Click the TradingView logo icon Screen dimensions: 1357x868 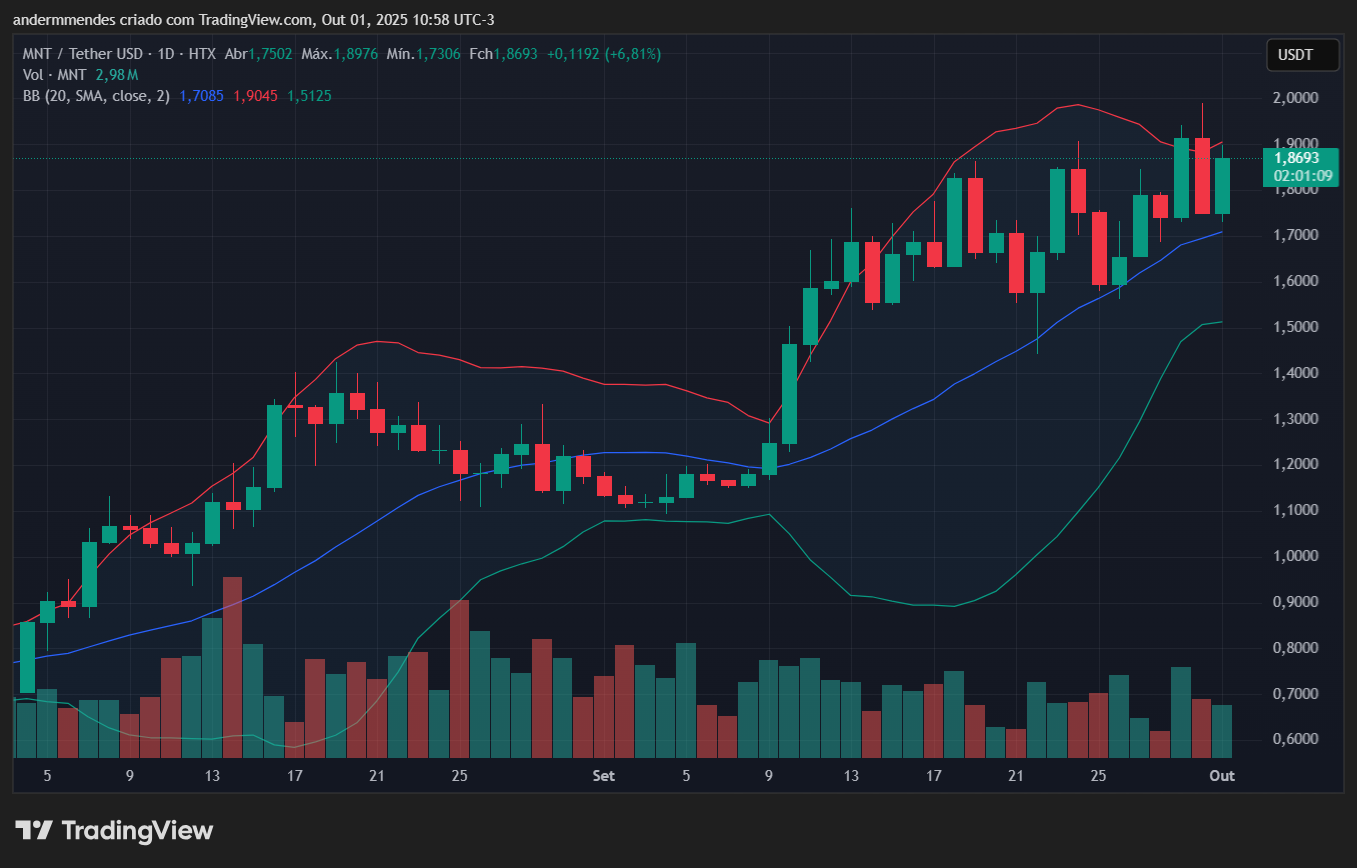pos(34,830)
